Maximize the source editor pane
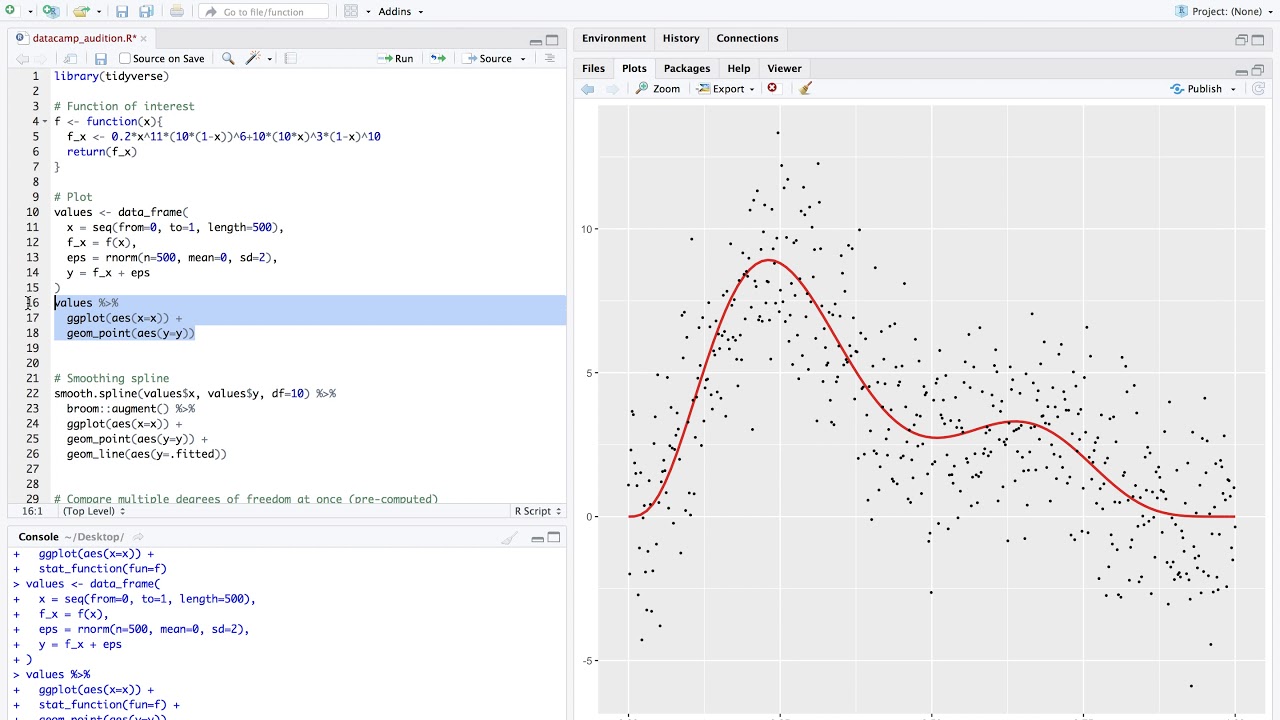Screen dimensions: 1280x720 pyautogui.click(x=552, y=40)
